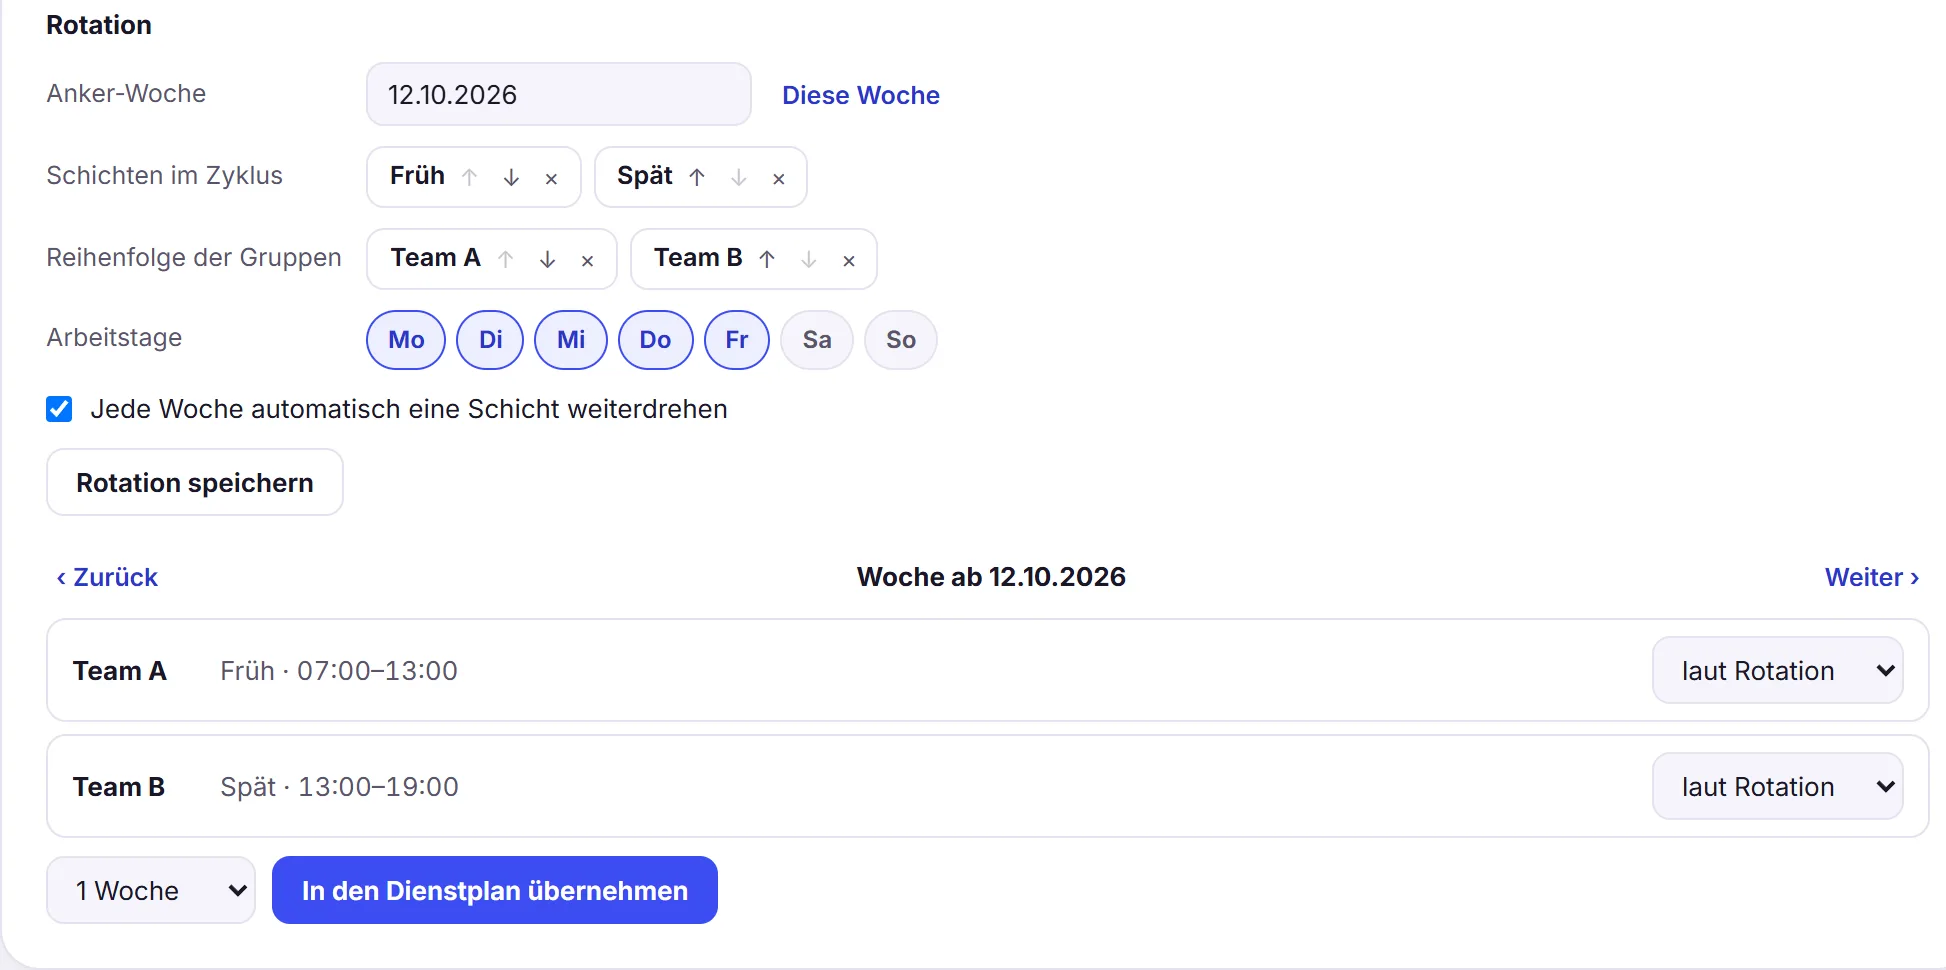Toggle Mo workday

pyautogui.click(x=406, y=340)
